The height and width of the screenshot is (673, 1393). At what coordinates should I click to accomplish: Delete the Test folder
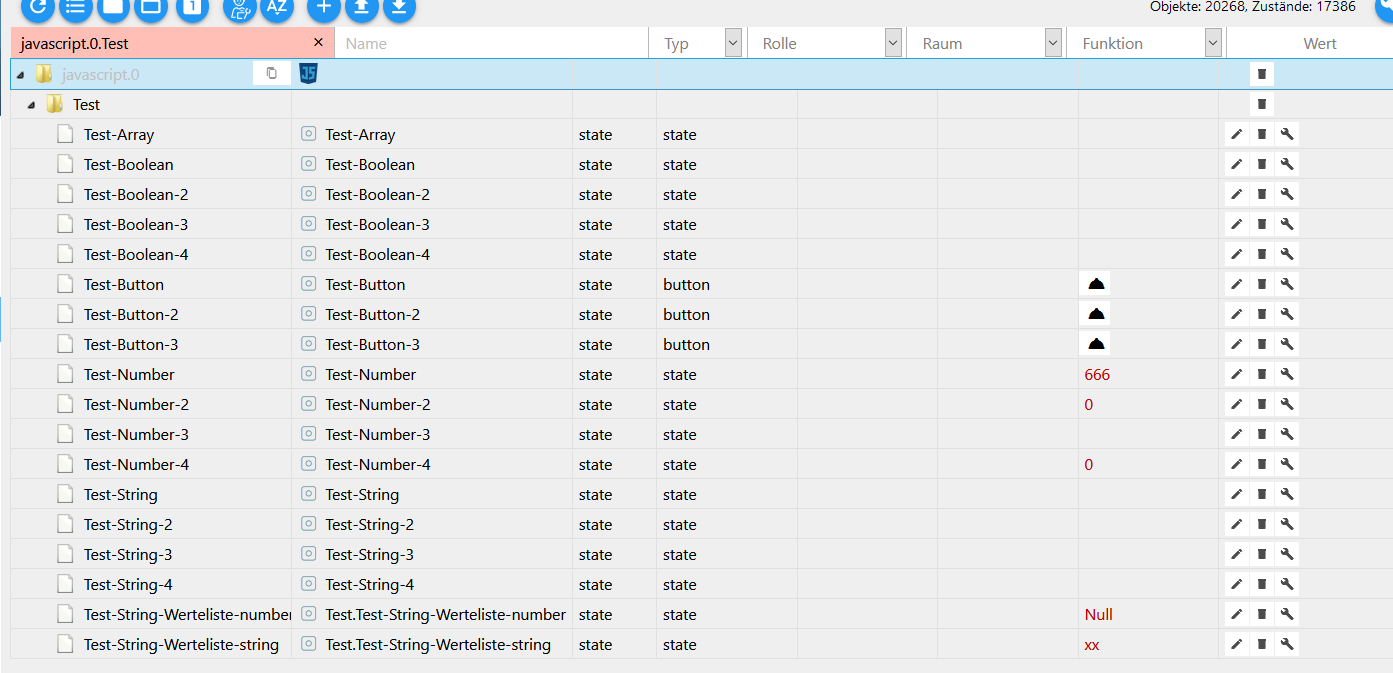[1261, 104]
